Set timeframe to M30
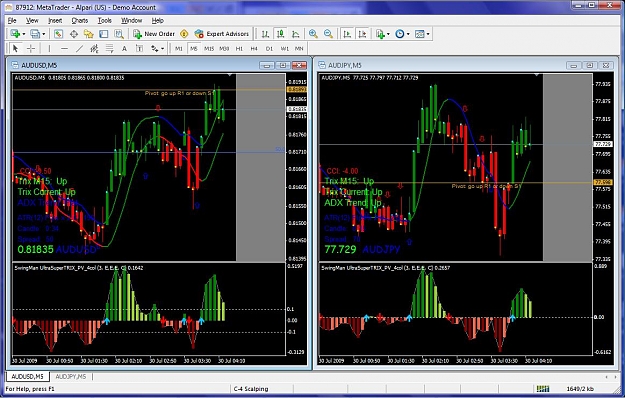The height and width of the screenshot is (398, 625). pos(224,49)
